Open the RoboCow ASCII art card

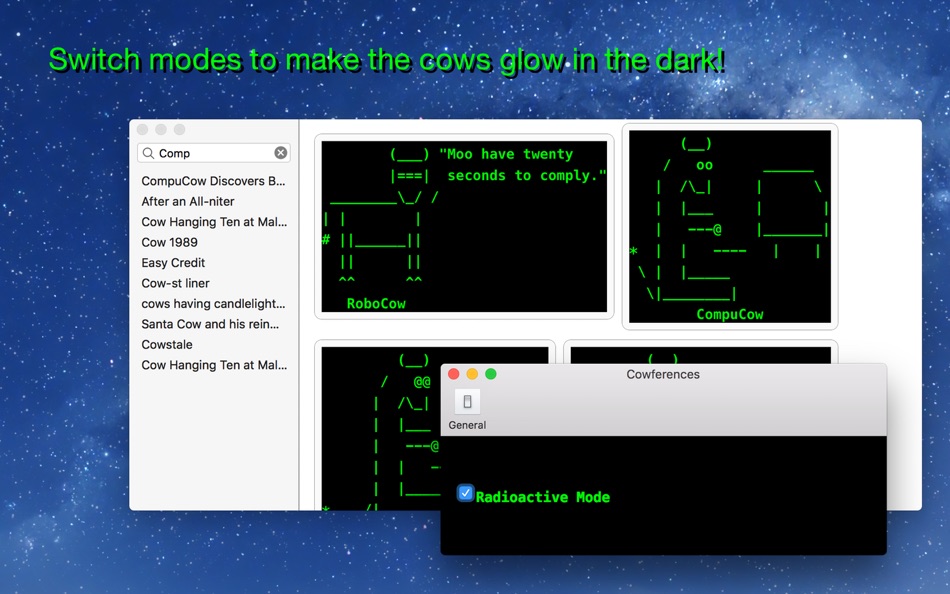(x=464, y=227)
